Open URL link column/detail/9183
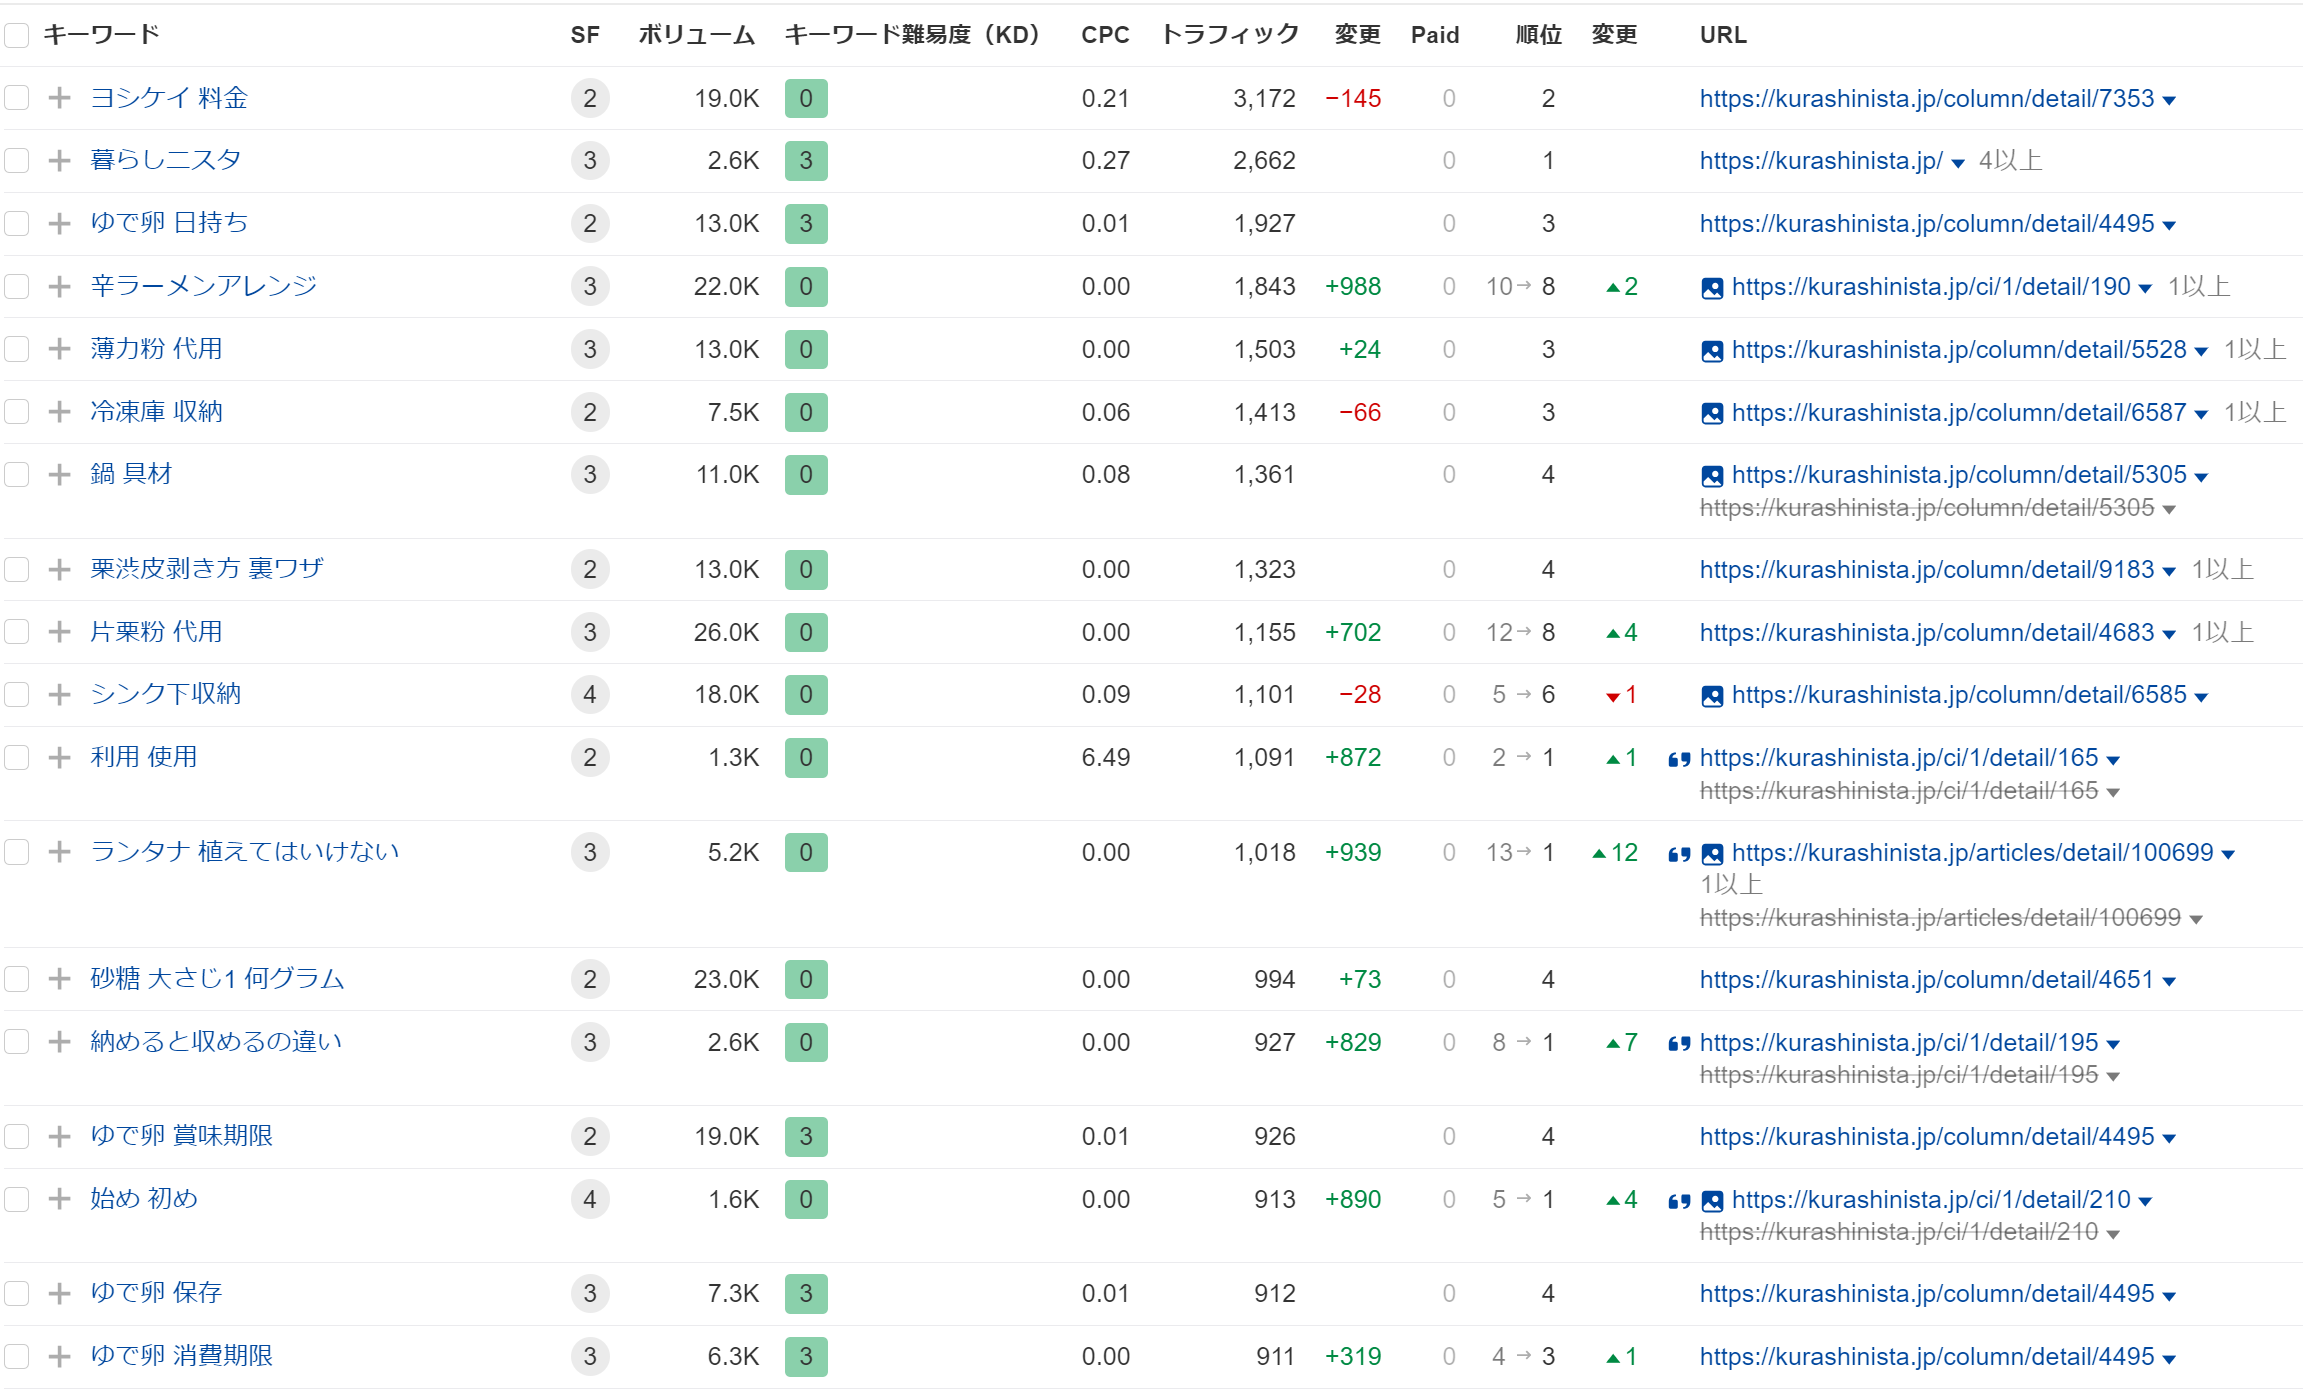 (x=1926, y=570)
